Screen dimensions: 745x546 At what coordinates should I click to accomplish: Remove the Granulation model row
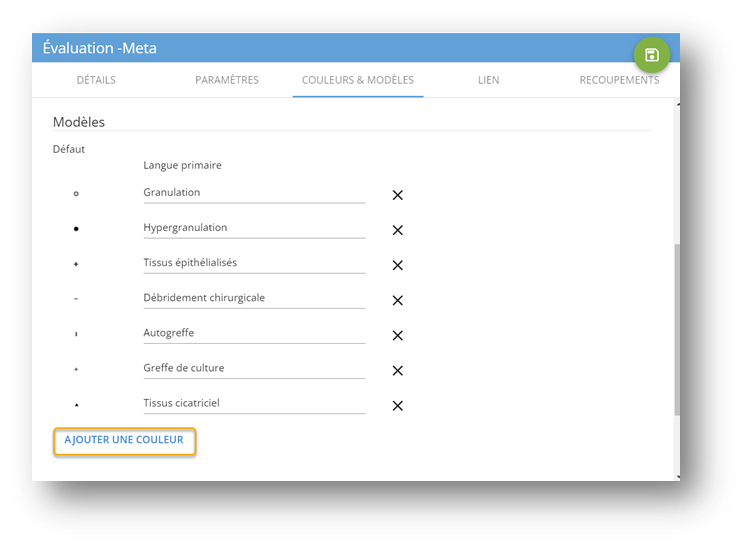(397, 195)
